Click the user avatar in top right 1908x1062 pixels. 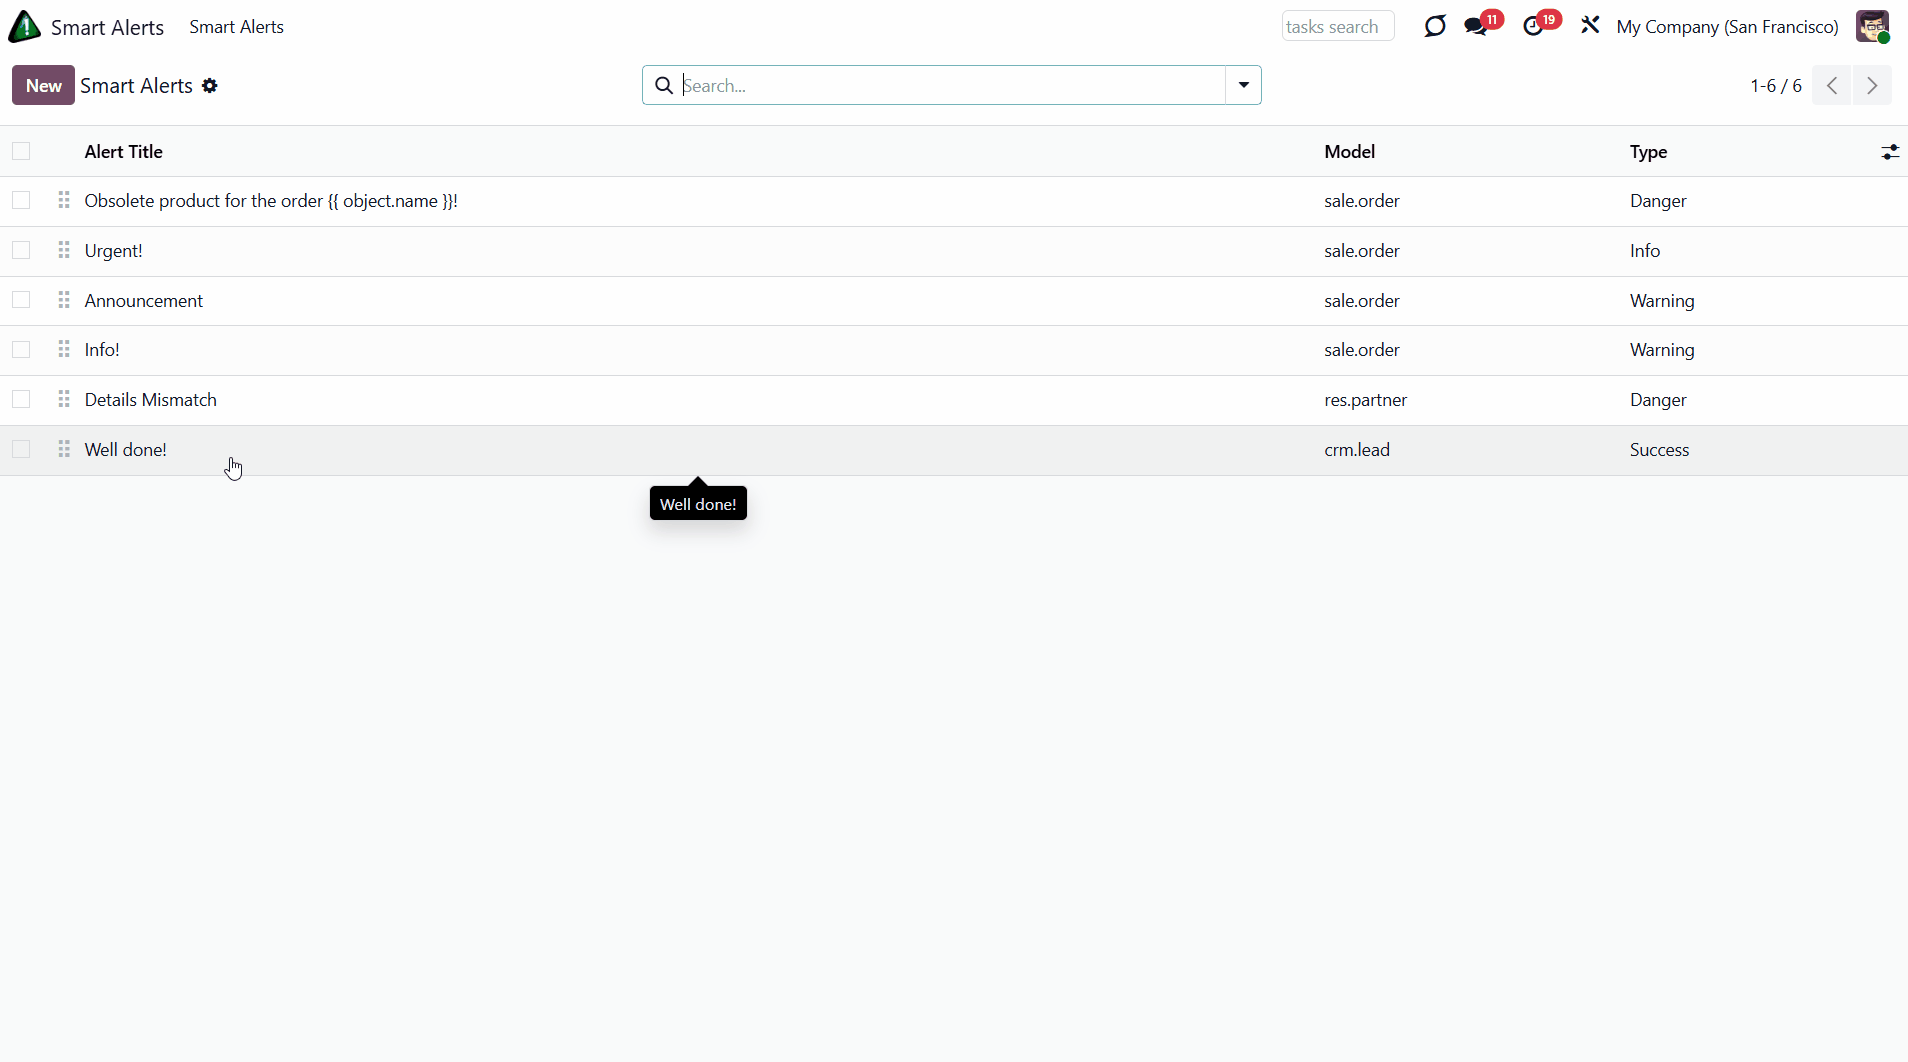tap(1872, 27)
